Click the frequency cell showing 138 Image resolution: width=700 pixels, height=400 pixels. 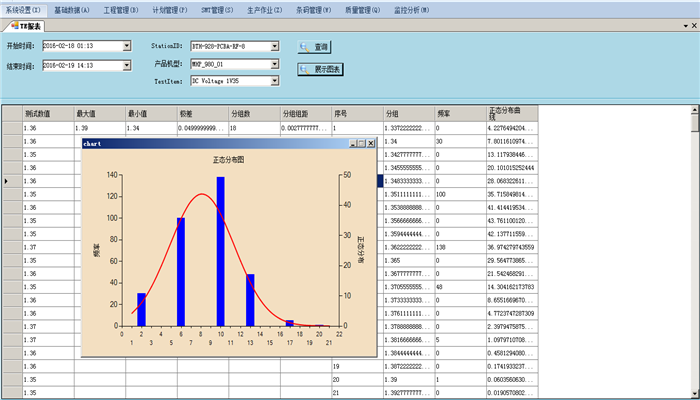pyautogui.click(x=461, y=247)
